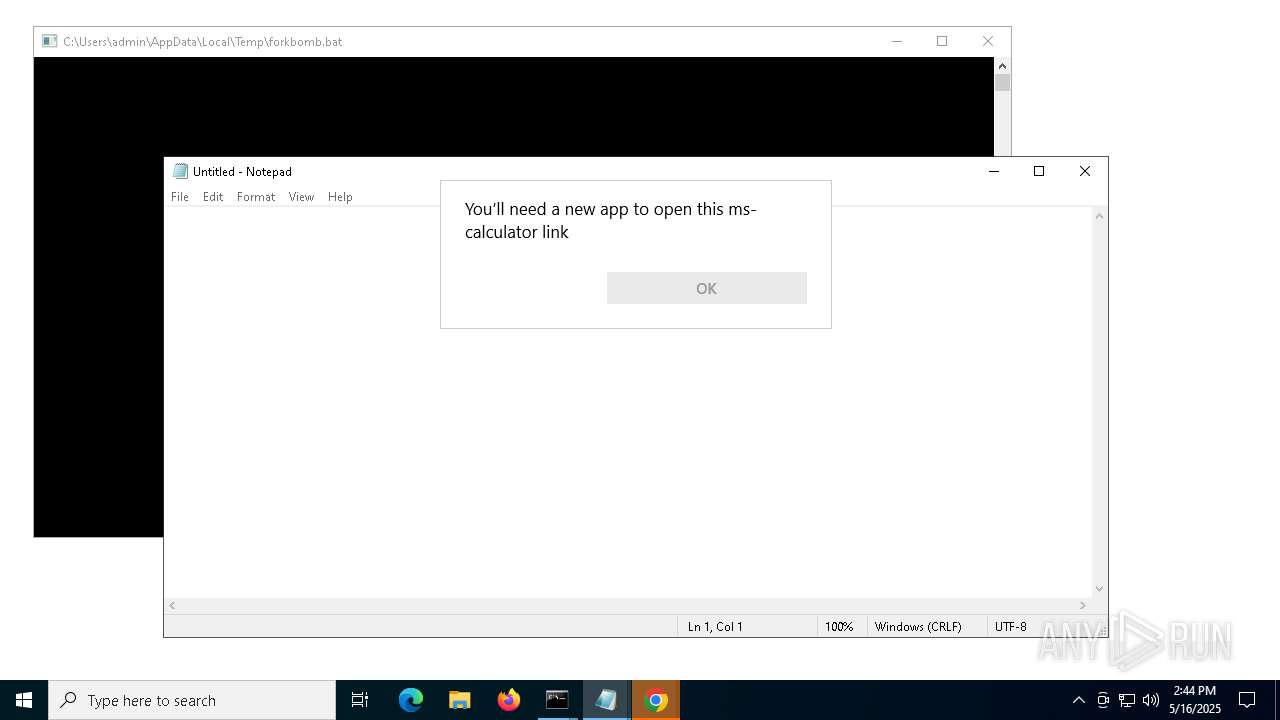Click the Notepad horizontal scroll left arrow
1280x720 pixels.
[173, 605]
